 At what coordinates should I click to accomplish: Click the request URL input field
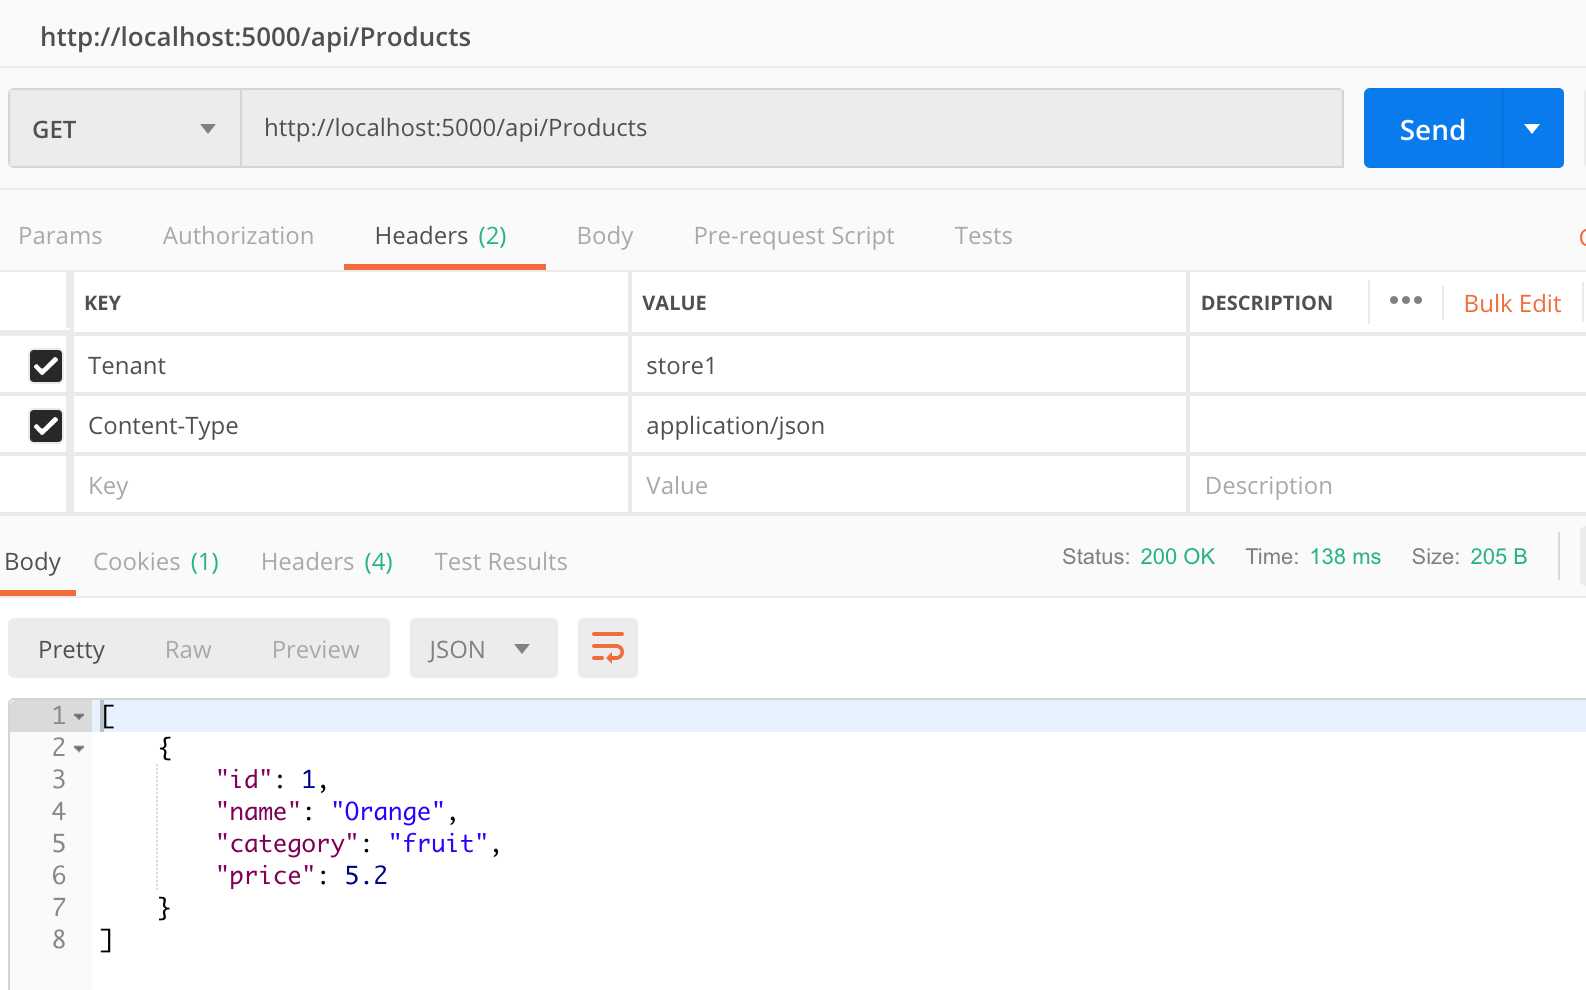[792, 128]
